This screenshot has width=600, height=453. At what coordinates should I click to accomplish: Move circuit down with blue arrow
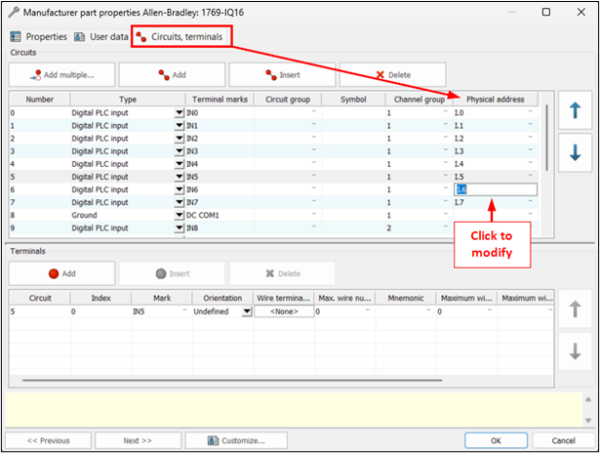pos(575,153)
